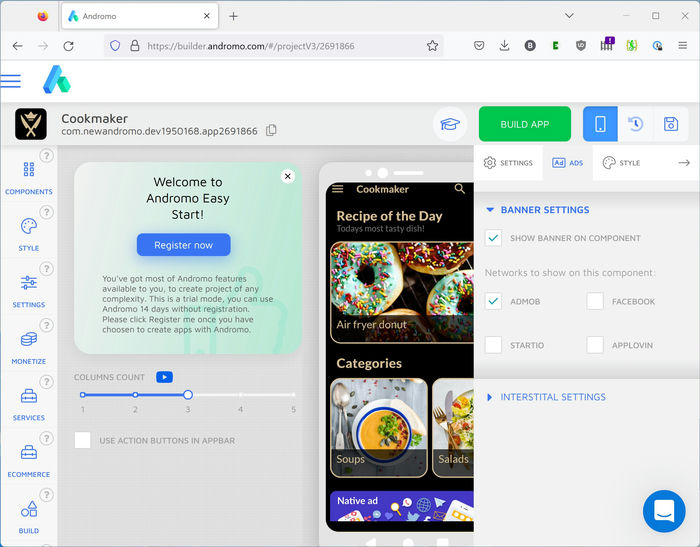The width and height of the screenshot is (700, 547).
Task: Open the version history clock icon
Action: [x=635, y=124]
